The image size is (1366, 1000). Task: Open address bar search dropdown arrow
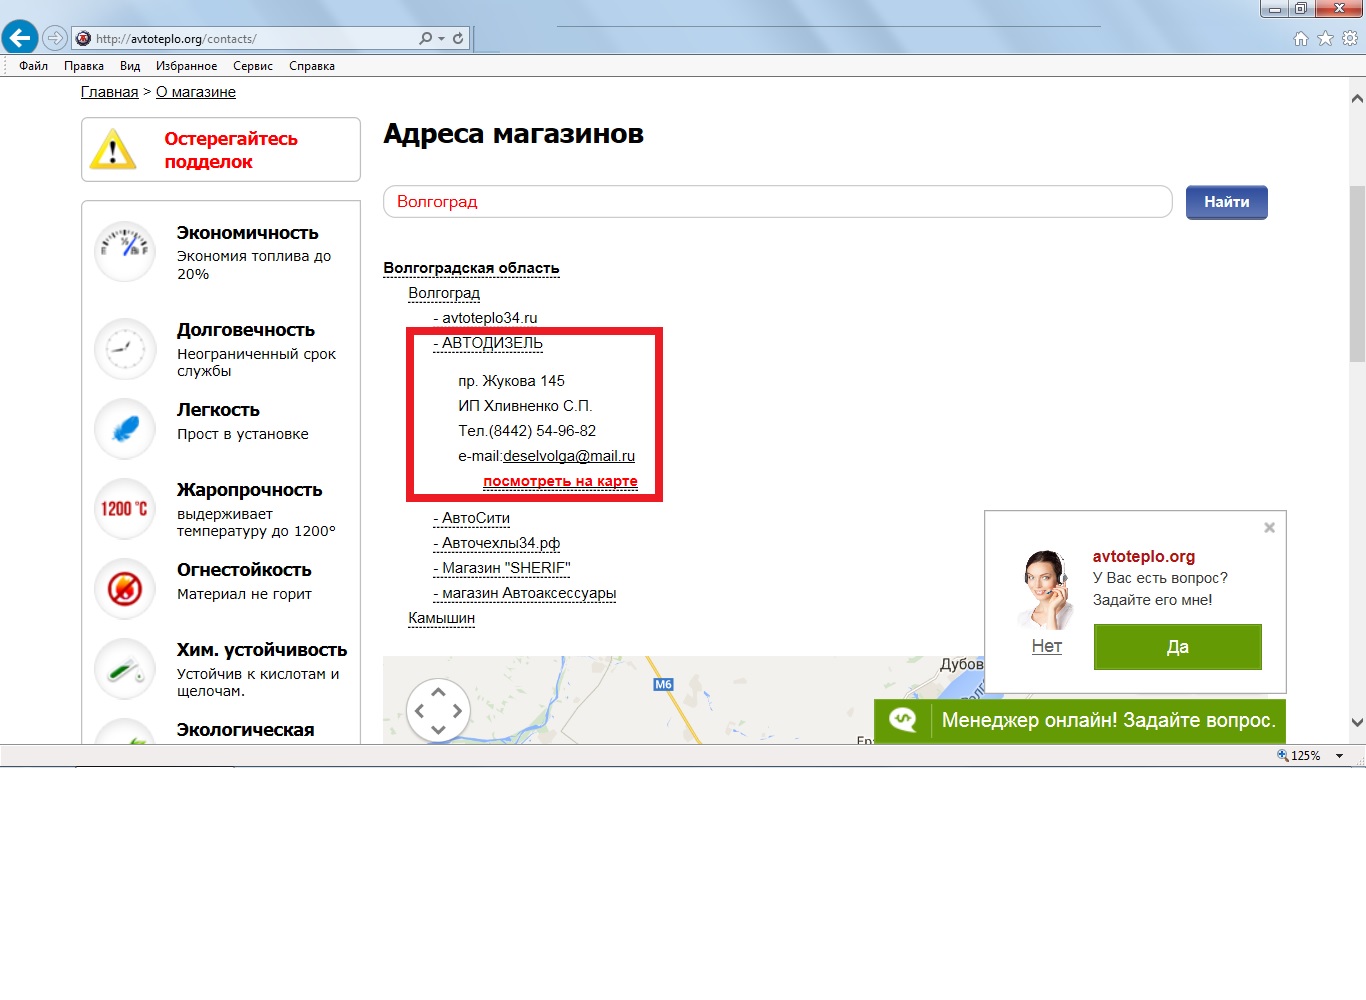(x=441, y=39)
